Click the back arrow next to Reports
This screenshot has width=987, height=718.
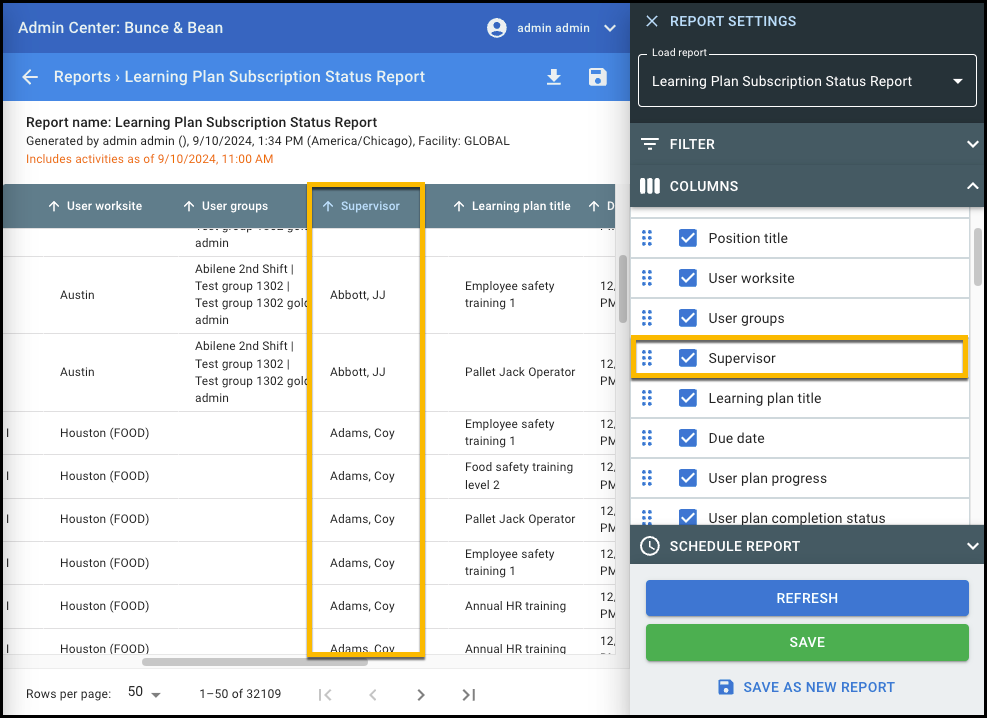[x=30, y=77]
